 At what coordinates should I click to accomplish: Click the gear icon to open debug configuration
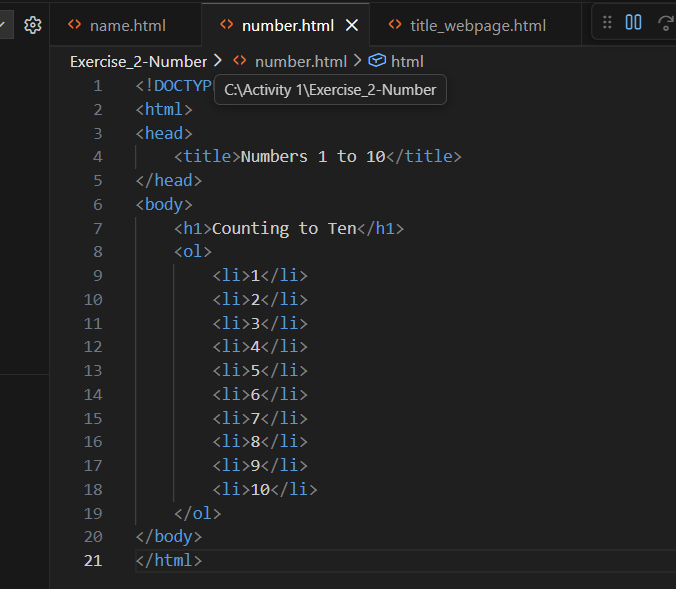pyautogui.click(x=32, y=25)
